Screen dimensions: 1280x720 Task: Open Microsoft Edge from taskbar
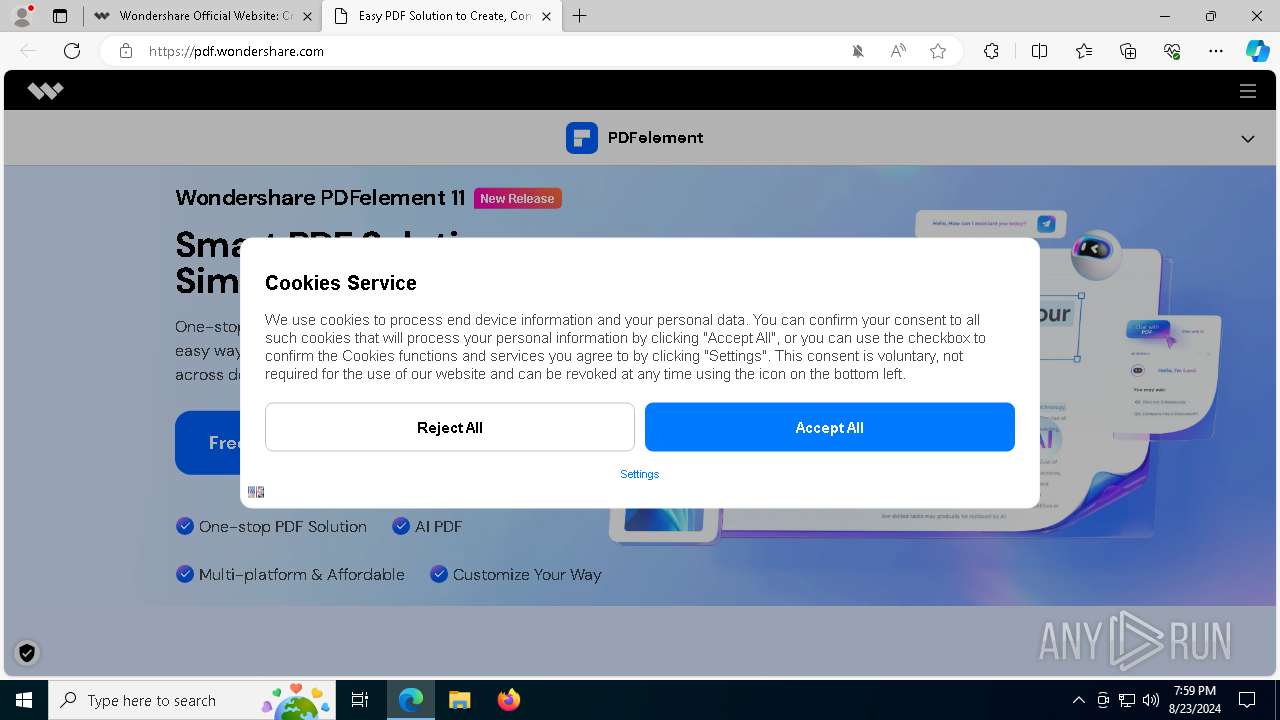coord(411,700)
